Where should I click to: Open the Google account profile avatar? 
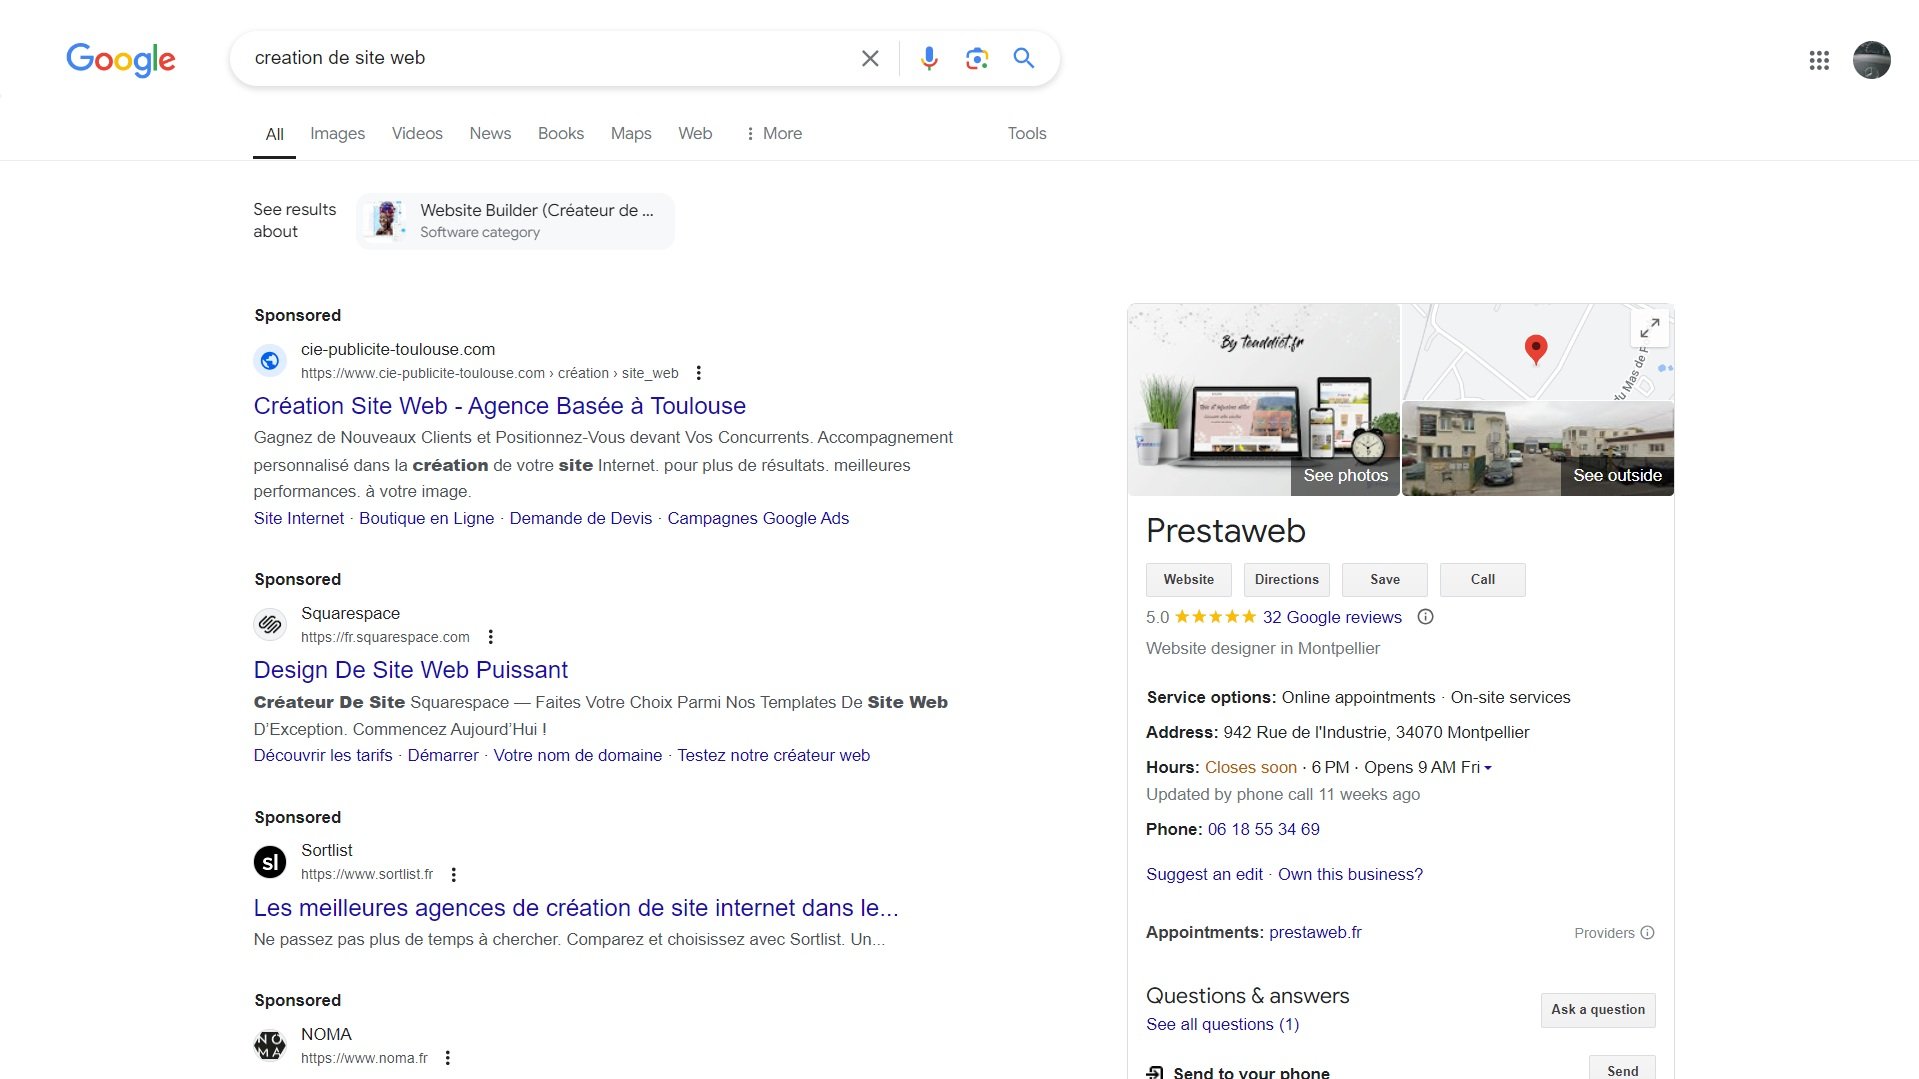click(1871, 60)
